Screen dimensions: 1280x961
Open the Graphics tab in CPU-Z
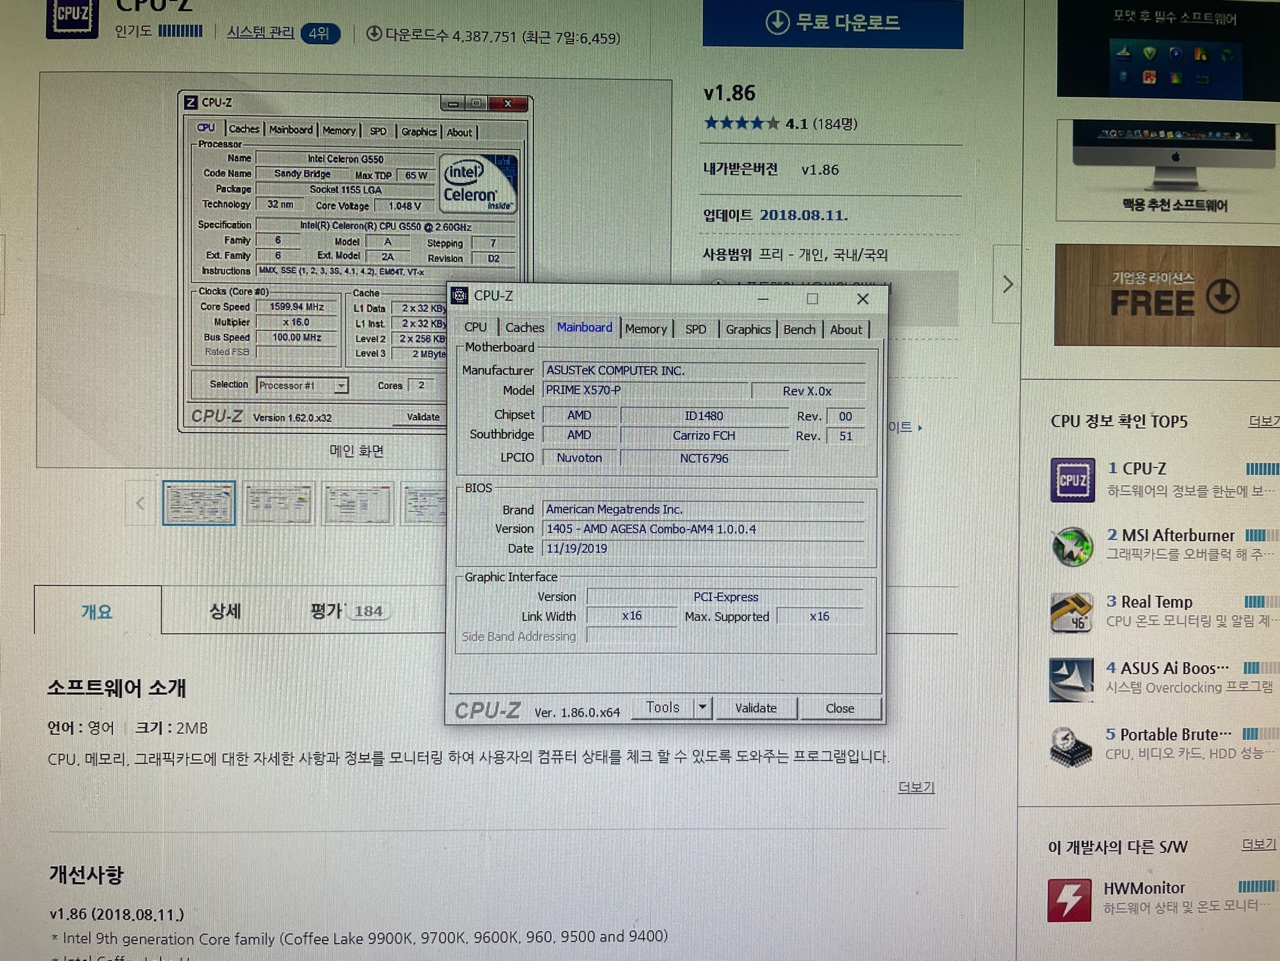coord(748,329)
